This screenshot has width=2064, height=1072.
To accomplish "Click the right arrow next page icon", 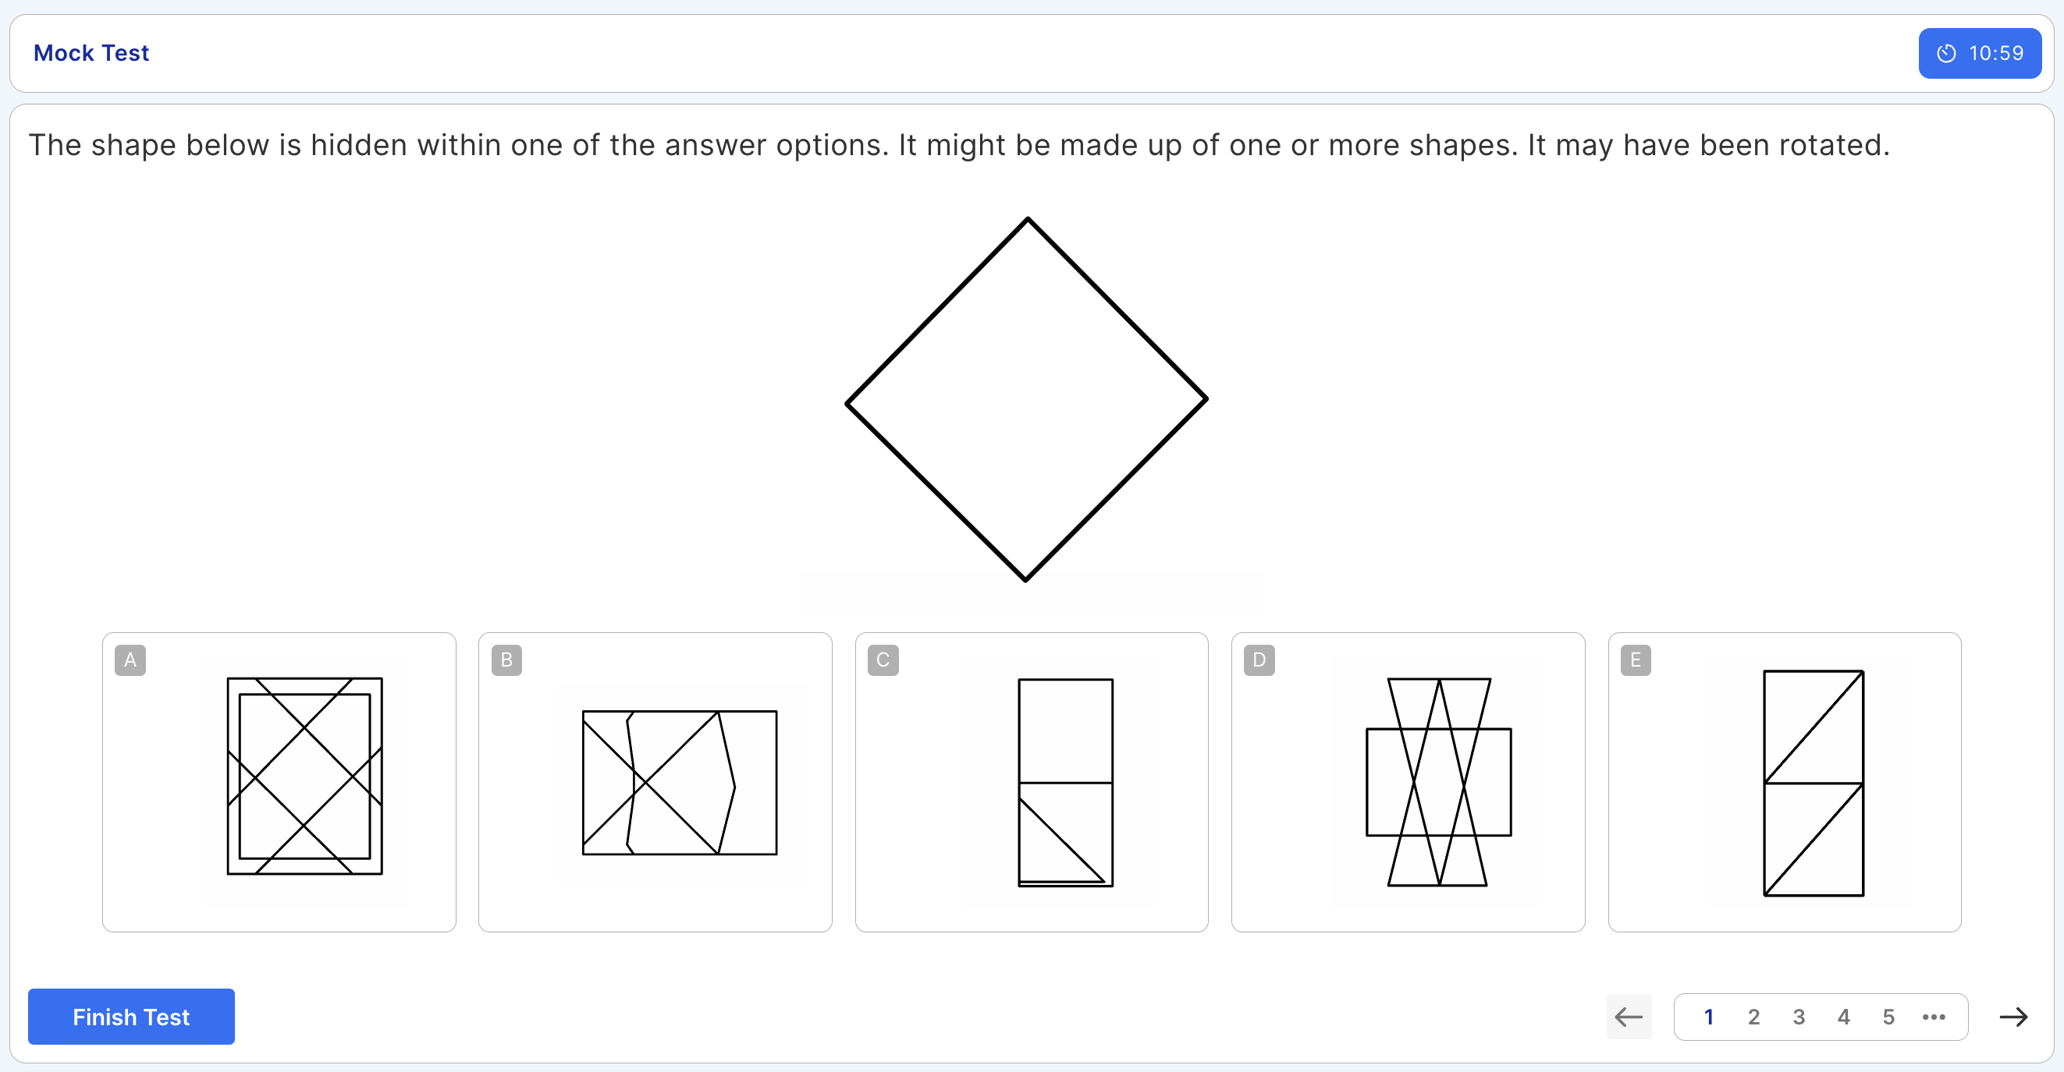I will pos(2013,1017).
